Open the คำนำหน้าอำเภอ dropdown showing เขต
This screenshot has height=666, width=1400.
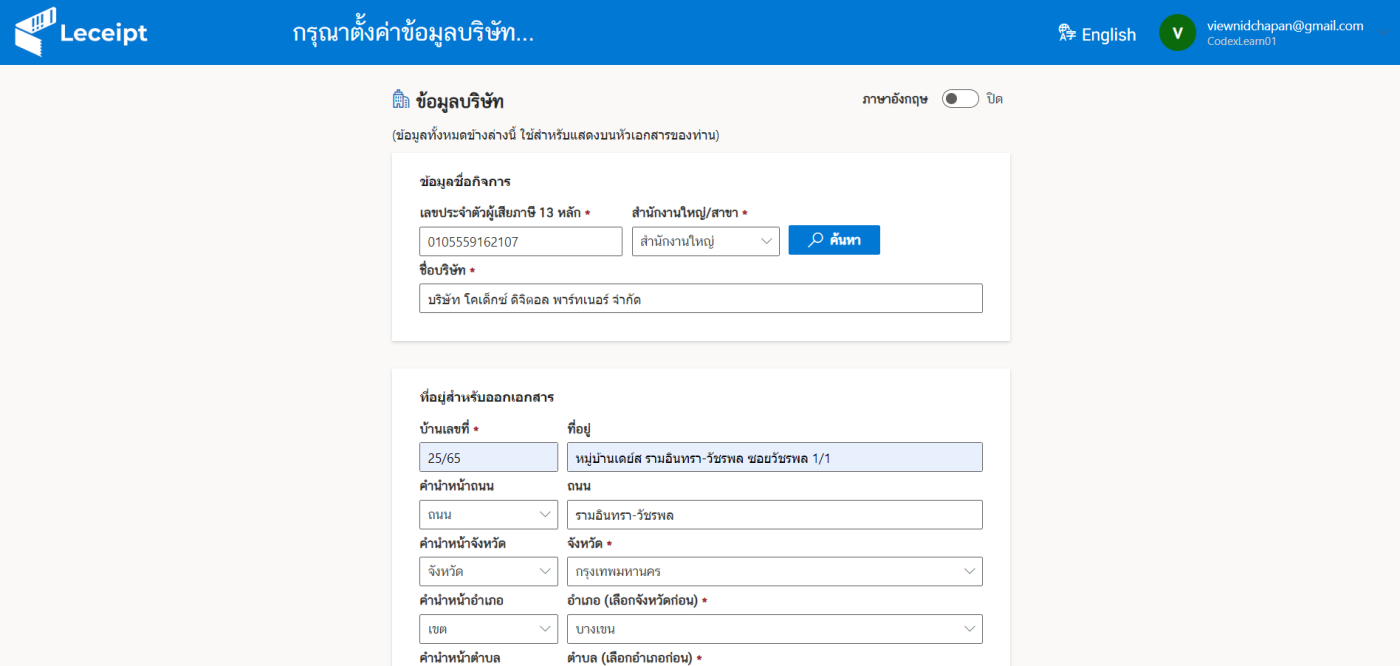488,629
